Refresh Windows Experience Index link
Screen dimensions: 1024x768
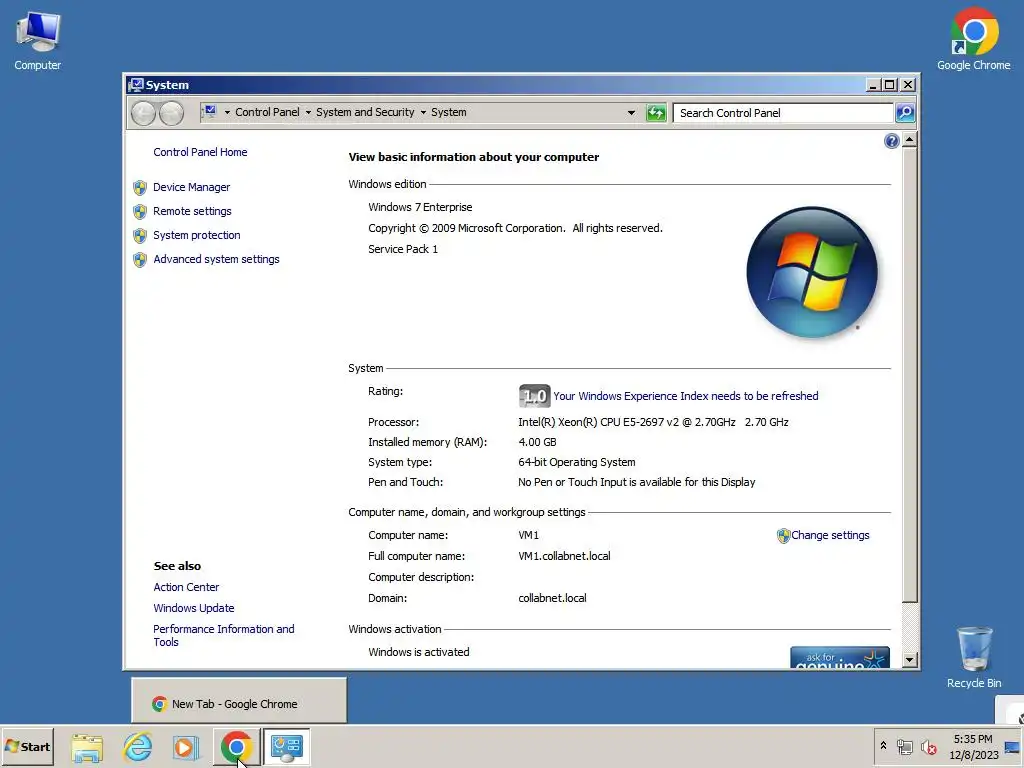(686, 396)
